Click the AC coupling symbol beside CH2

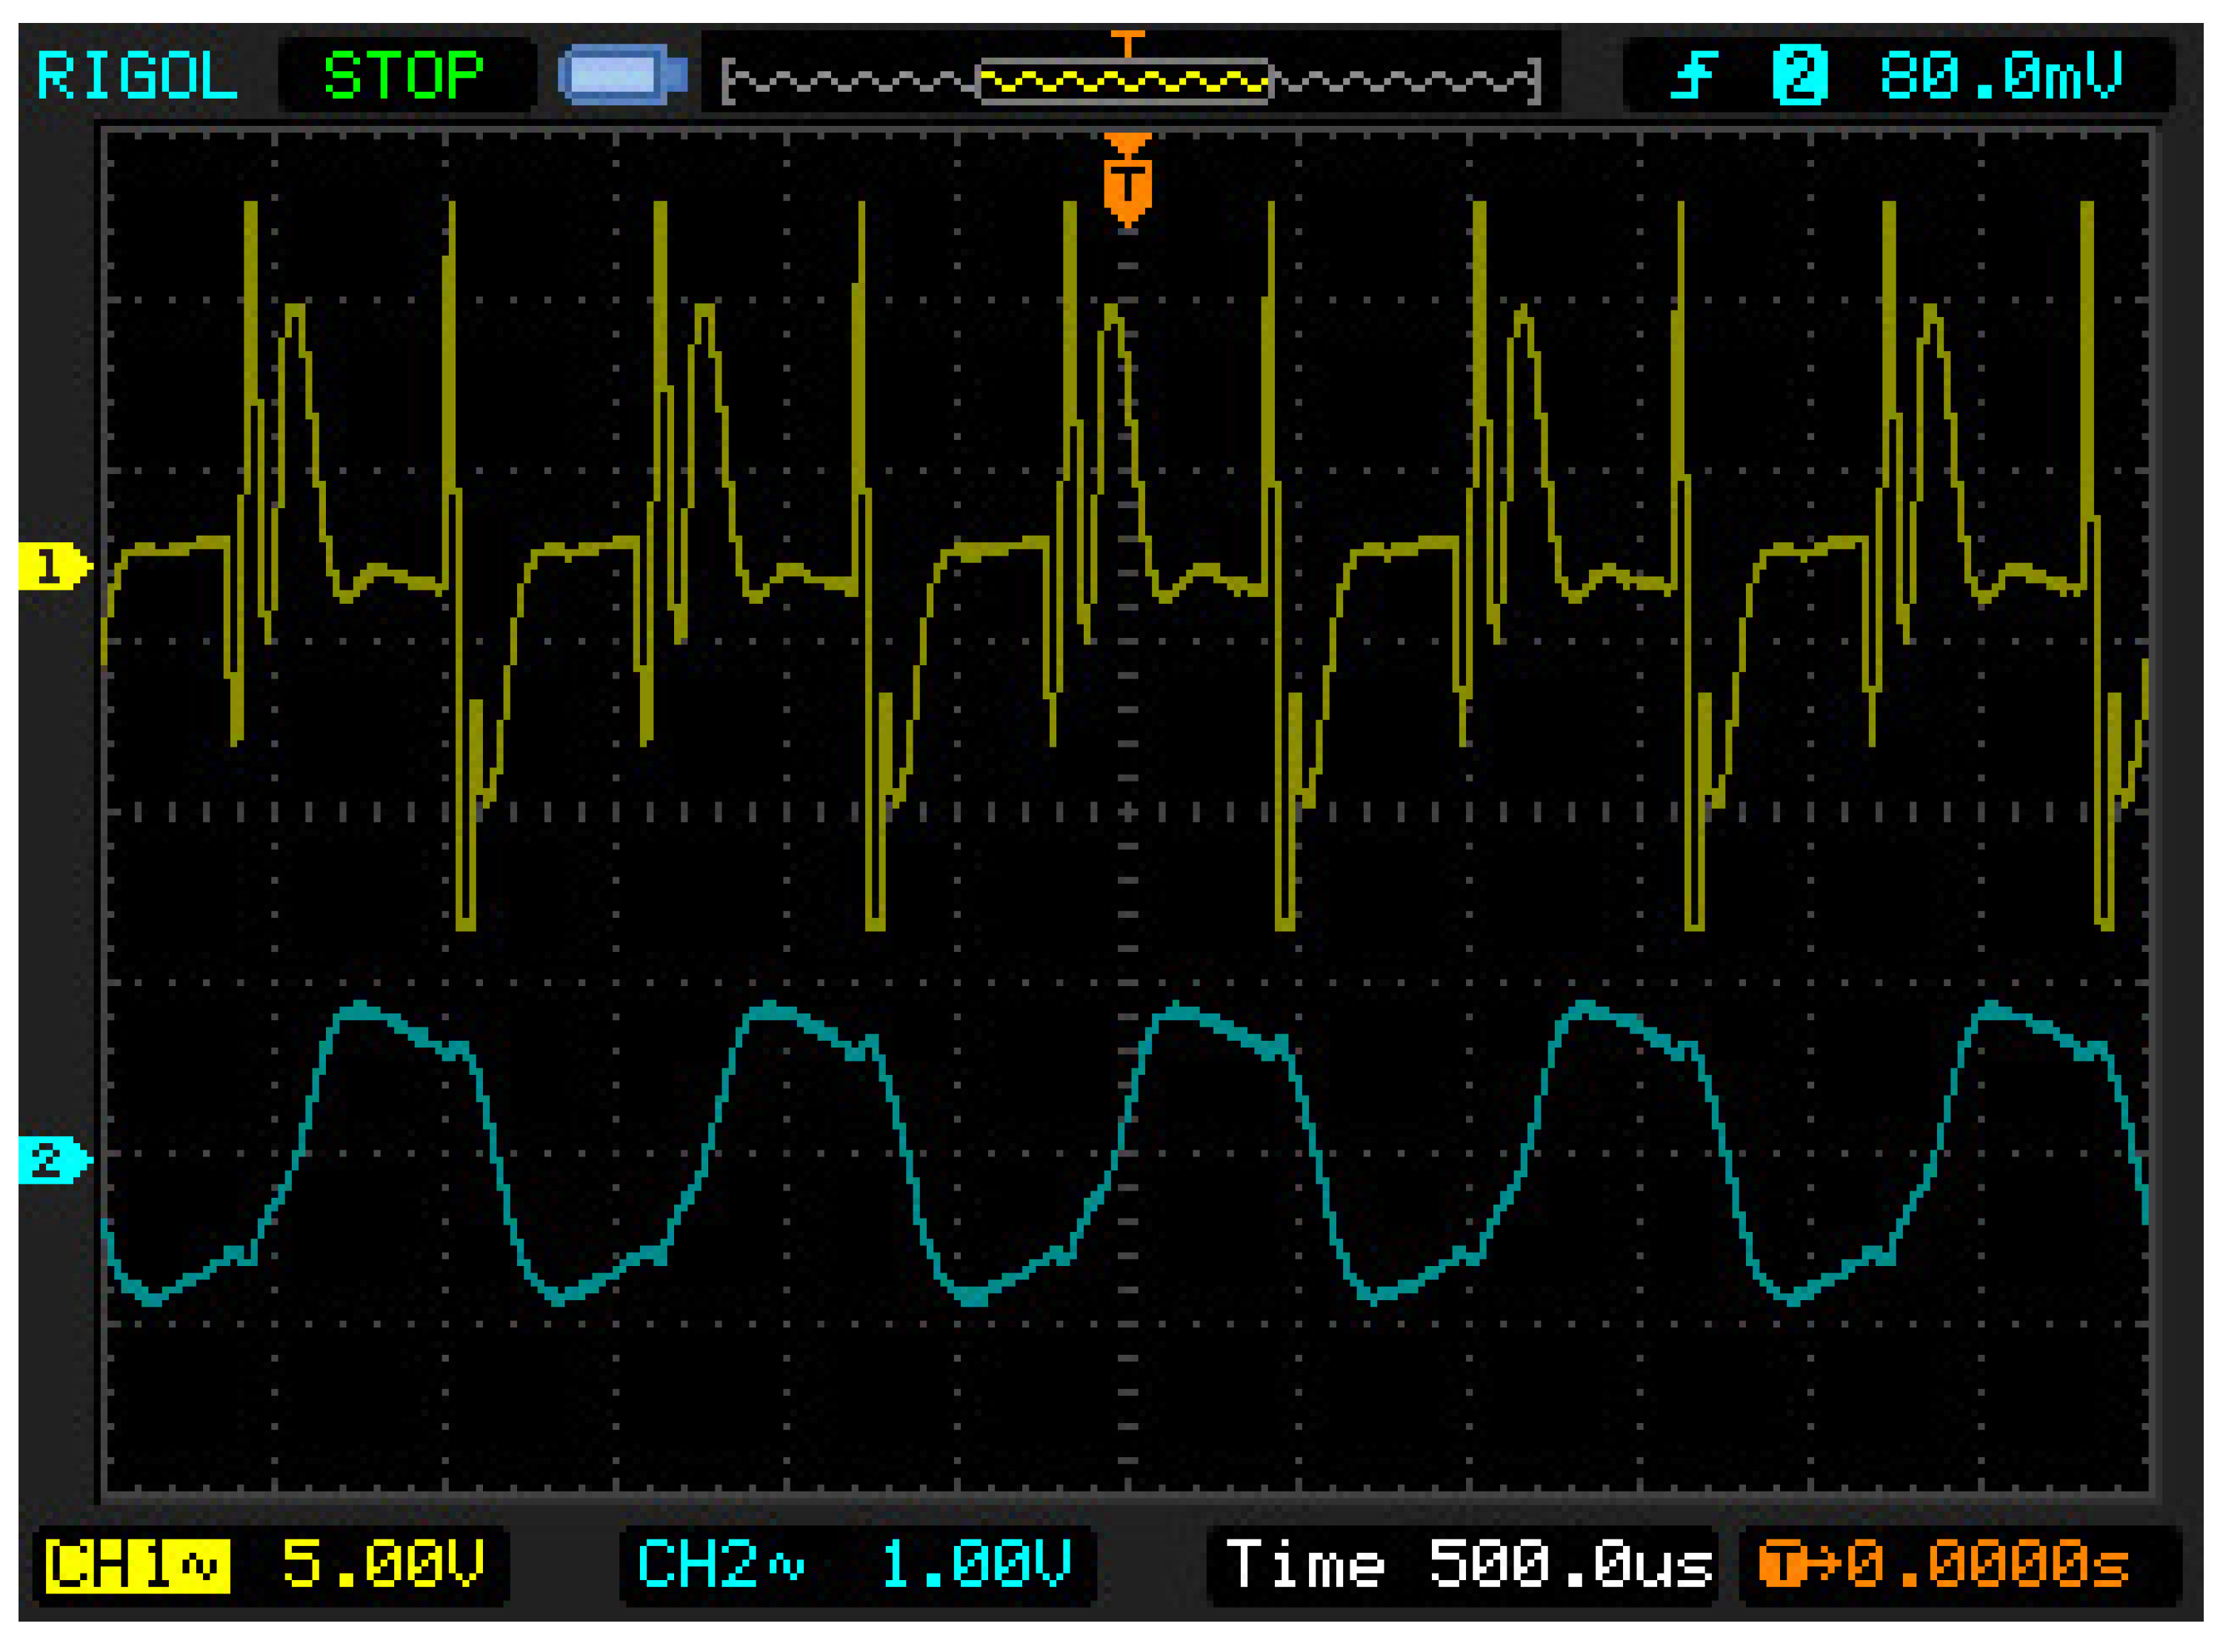[x=787, y=1565]
